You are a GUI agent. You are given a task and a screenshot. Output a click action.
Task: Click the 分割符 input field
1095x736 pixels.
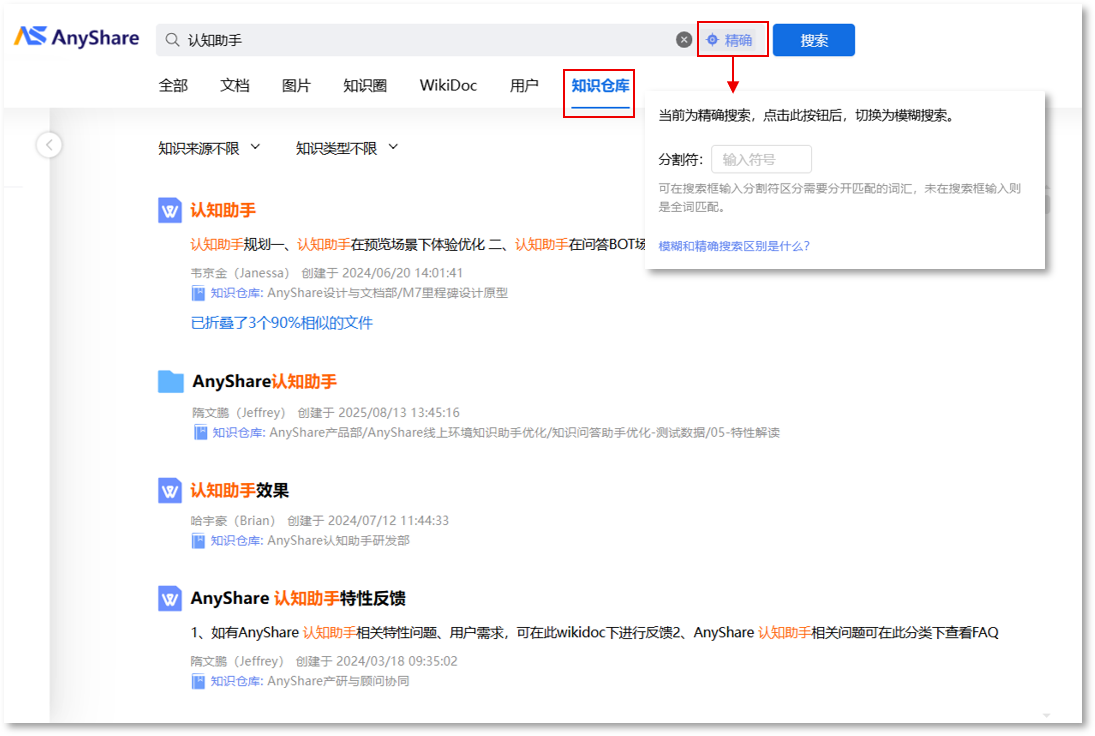click(x=761, y=159)
